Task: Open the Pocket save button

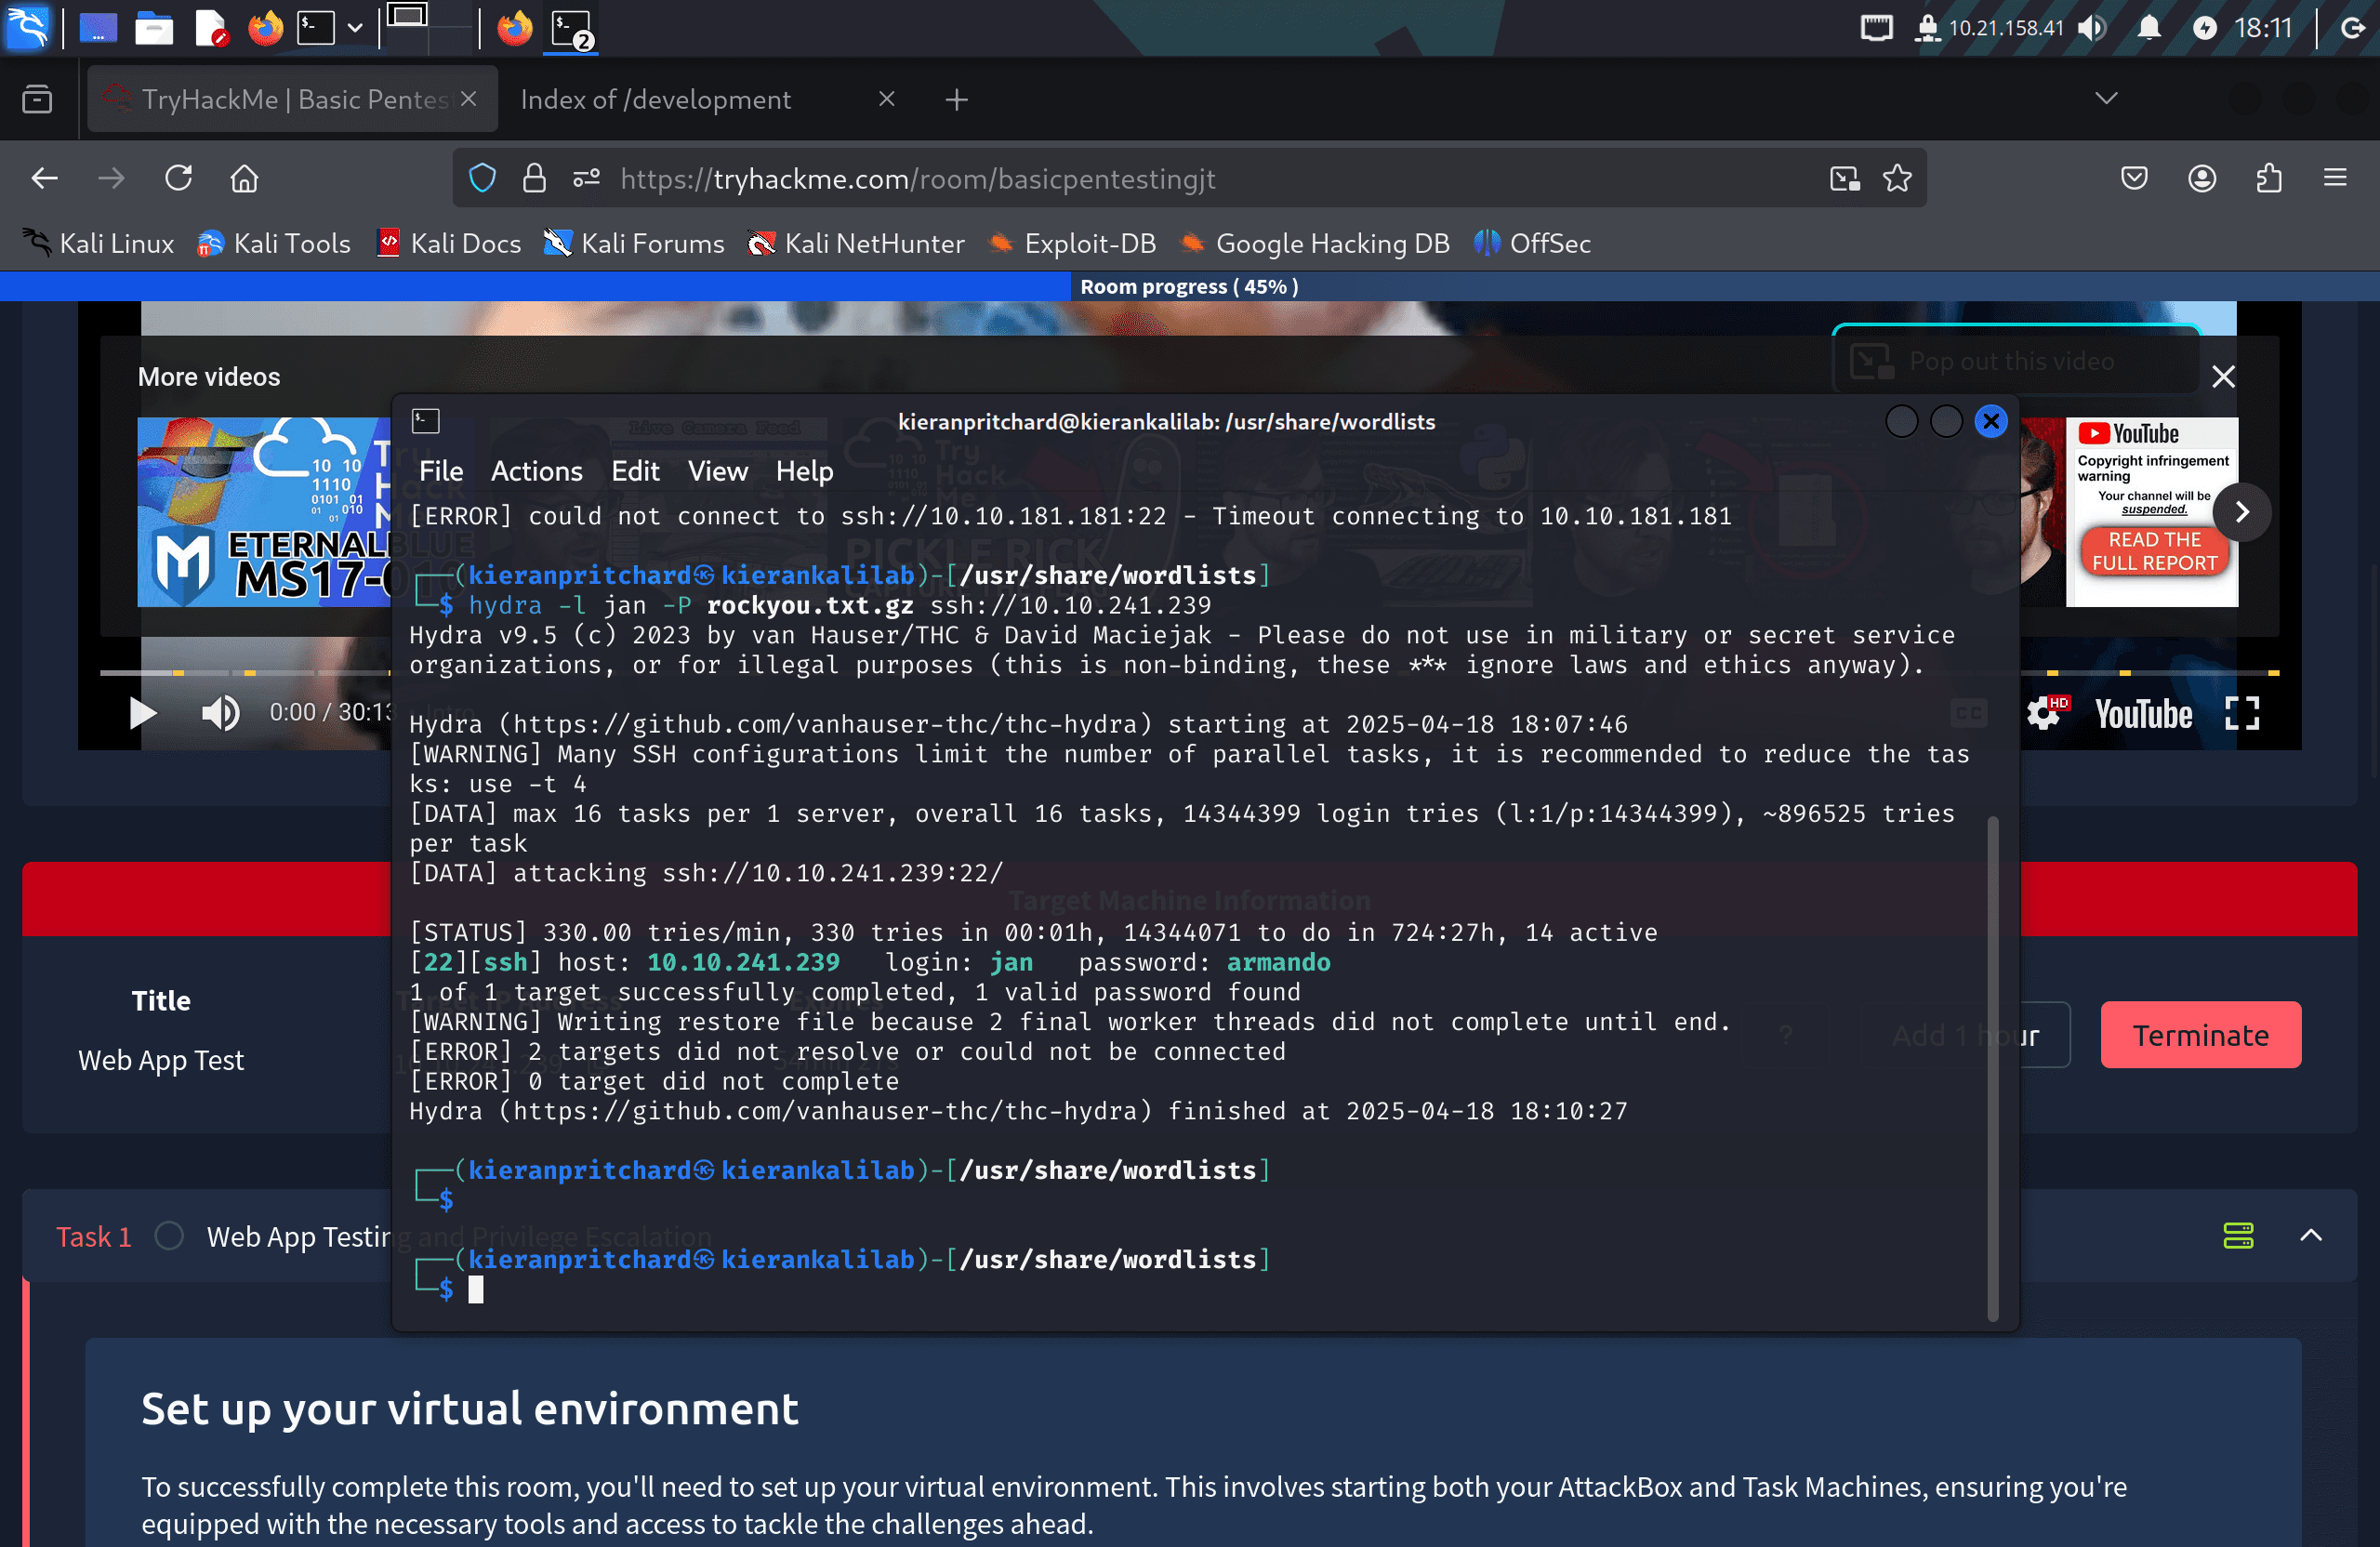Action: [x=2134, y=179]
